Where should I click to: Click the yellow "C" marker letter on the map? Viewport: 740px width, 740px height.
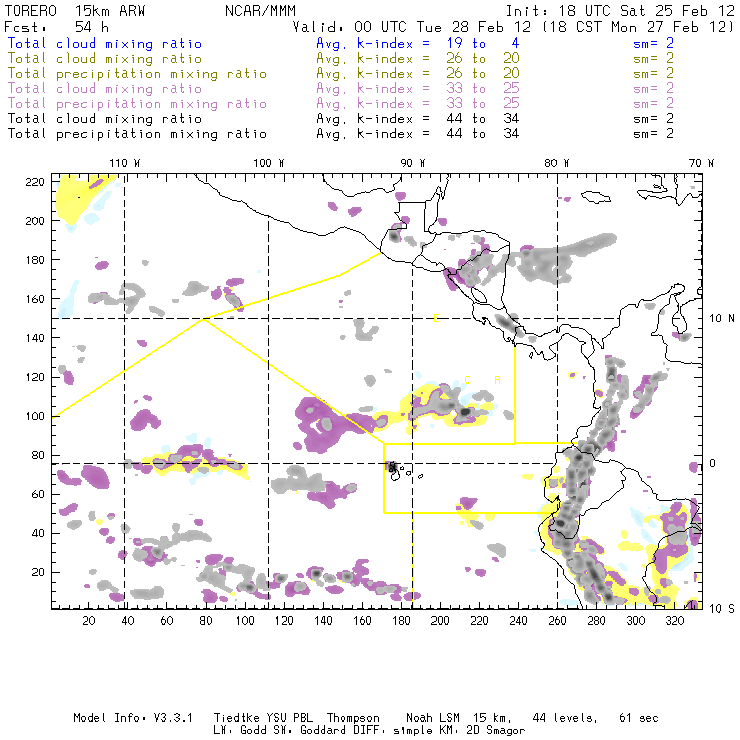[467, 380]
